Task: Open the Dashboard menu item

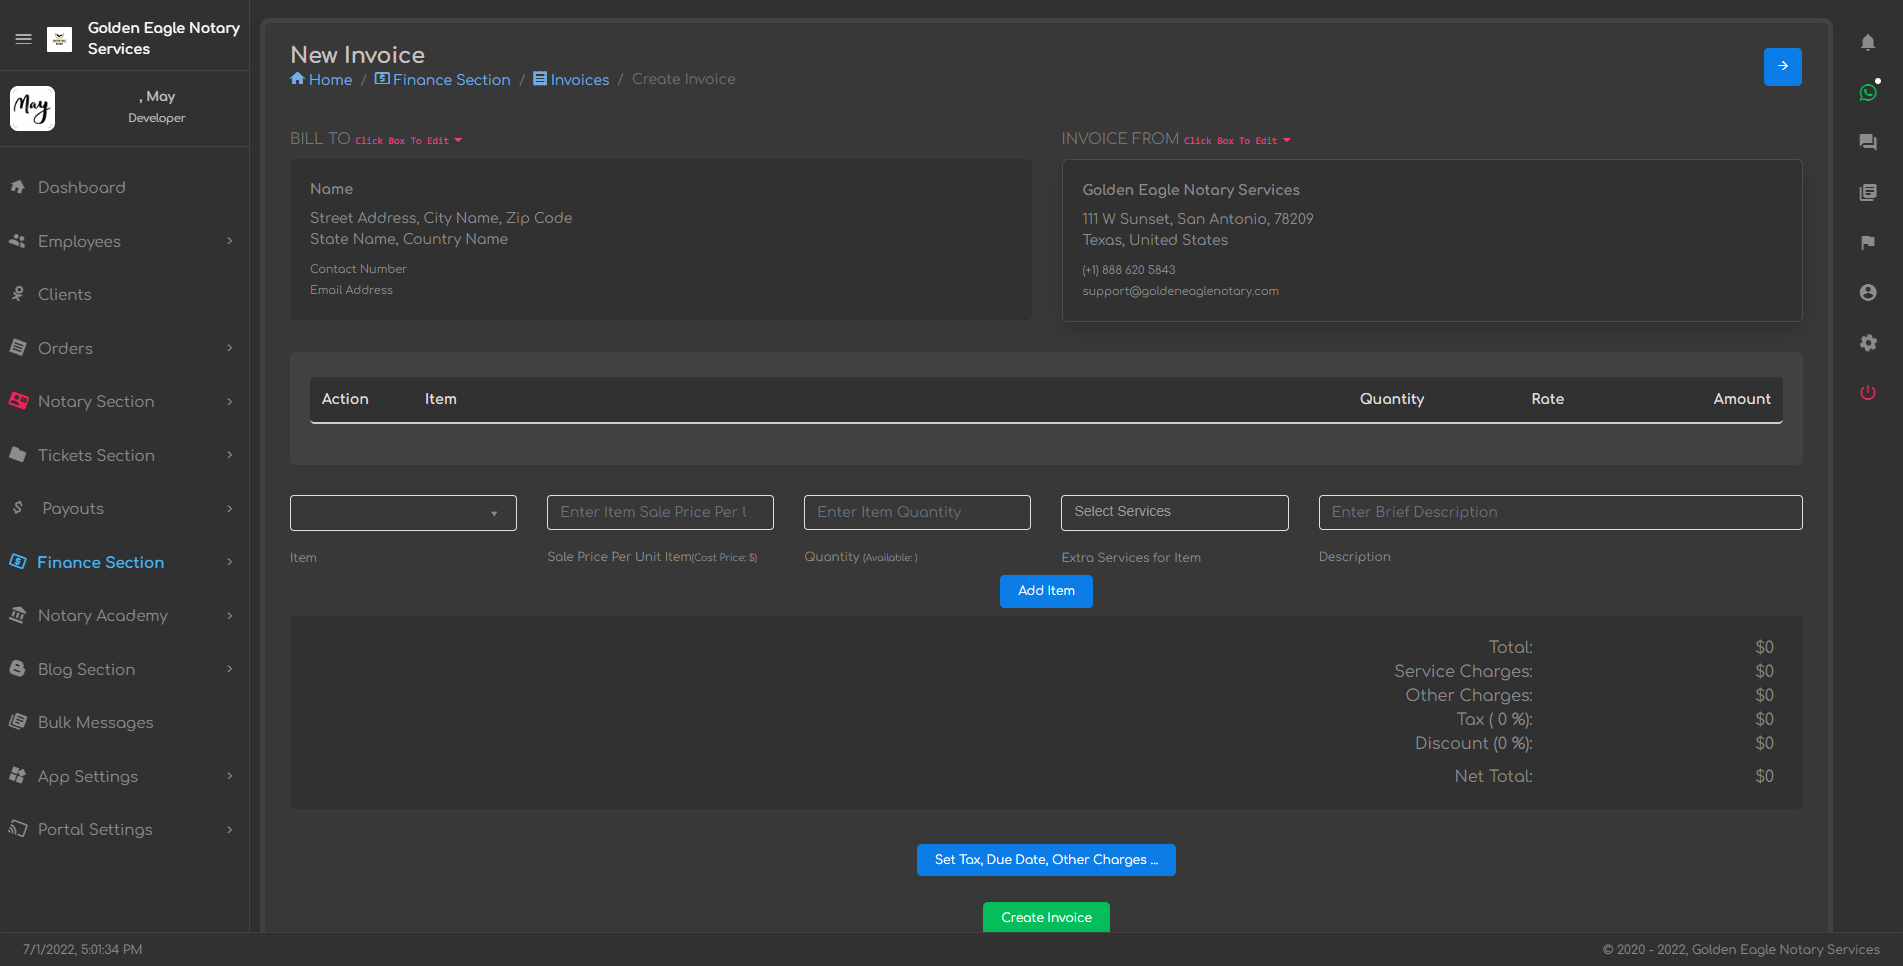Action: point(82,187)
